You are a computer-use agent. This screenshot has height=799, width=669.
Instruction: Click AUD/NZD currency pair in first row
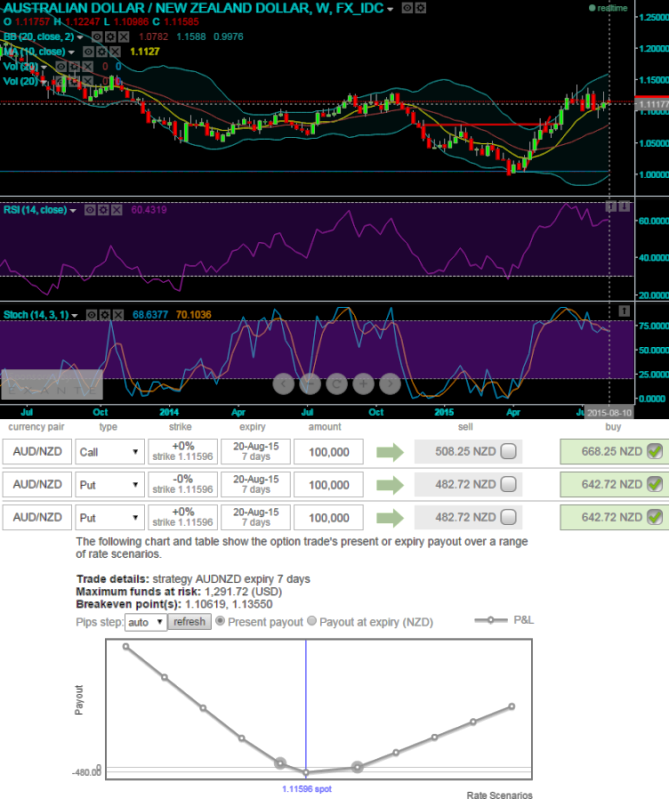coord(35,452)
